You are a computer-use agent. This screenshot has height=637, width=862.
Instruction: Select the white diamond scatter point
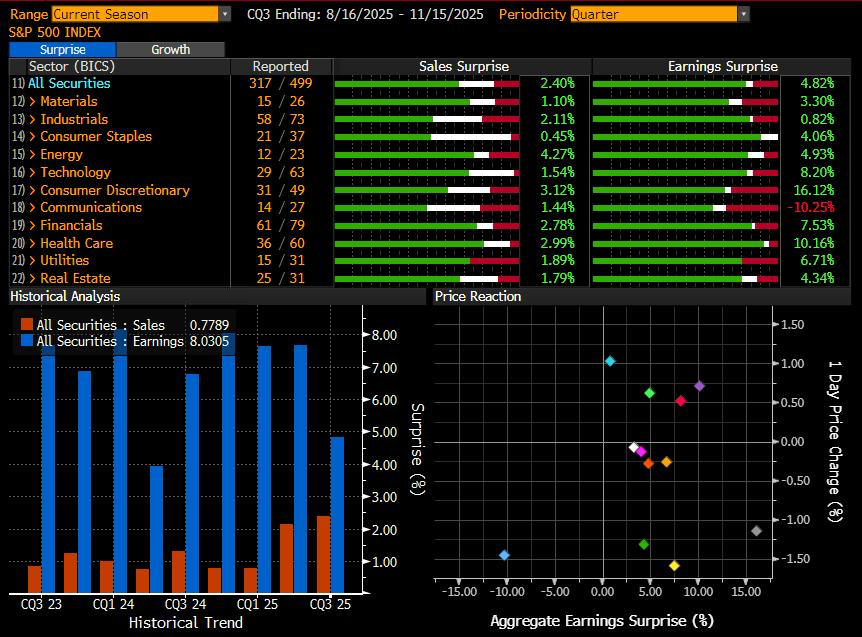(x=633, y=448)
